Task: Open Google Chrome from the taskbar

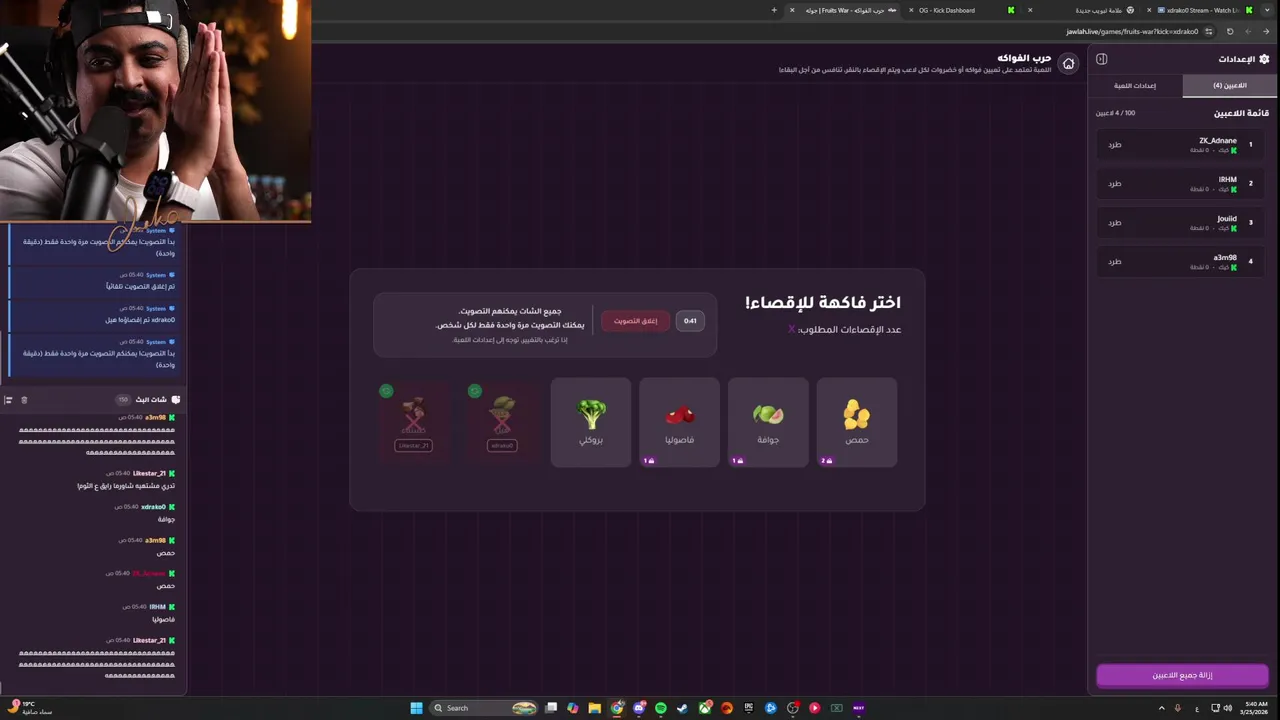Action: (x=617, y=708)
